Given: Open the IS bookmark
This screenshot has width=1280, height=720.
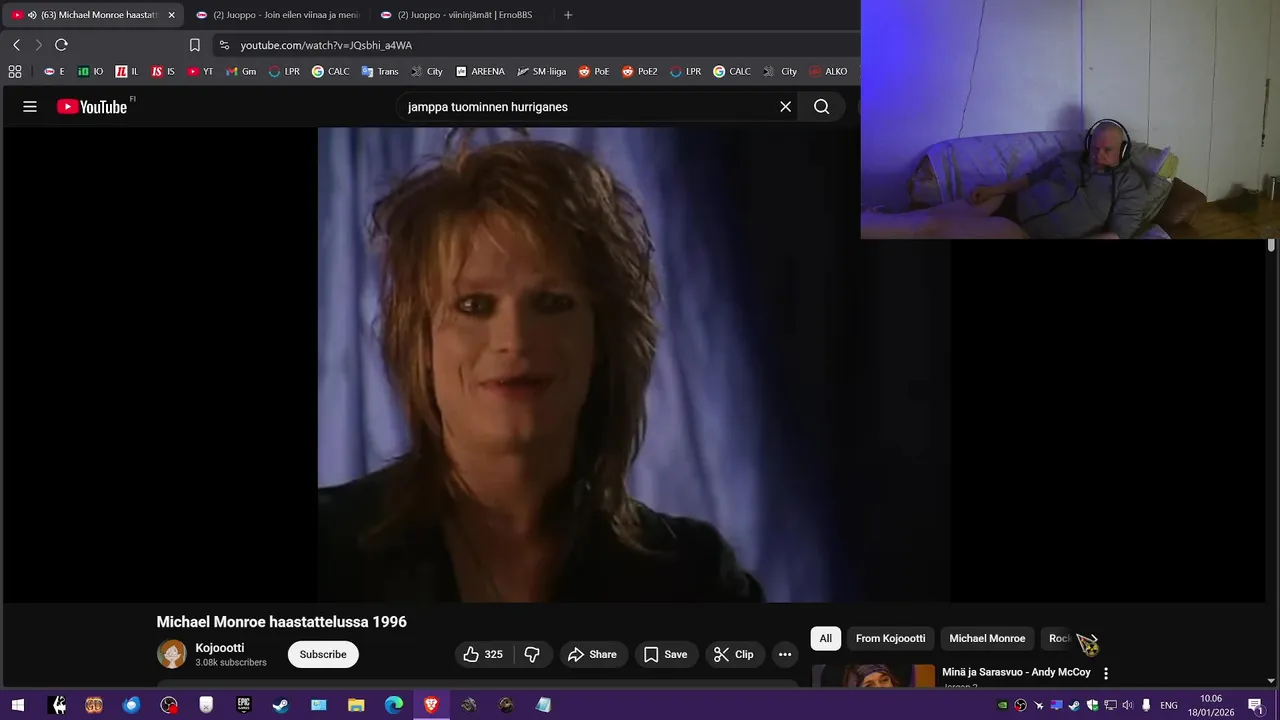Looking at the screenshot, I should coord(163,71).
